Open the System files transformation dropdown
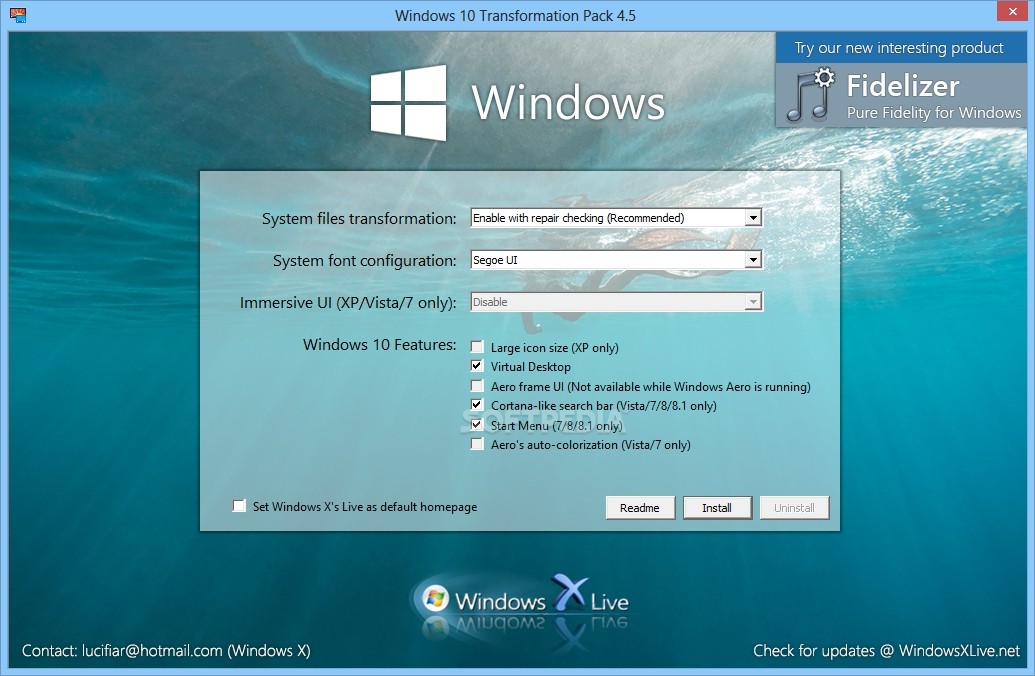Image resolution: width=1035 pixels, height=676 pixels. pyautogui.click(x=754, y=217)
